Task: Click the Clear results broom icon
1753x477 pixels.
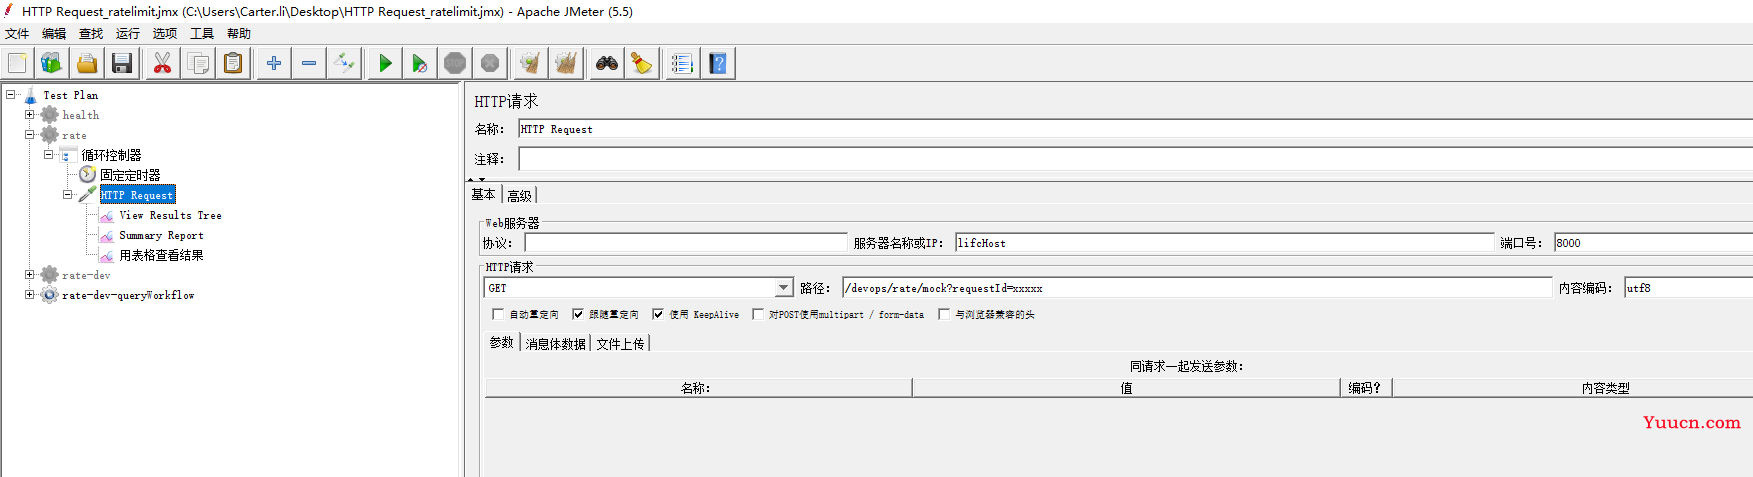Action: click(x=530, y=63)
